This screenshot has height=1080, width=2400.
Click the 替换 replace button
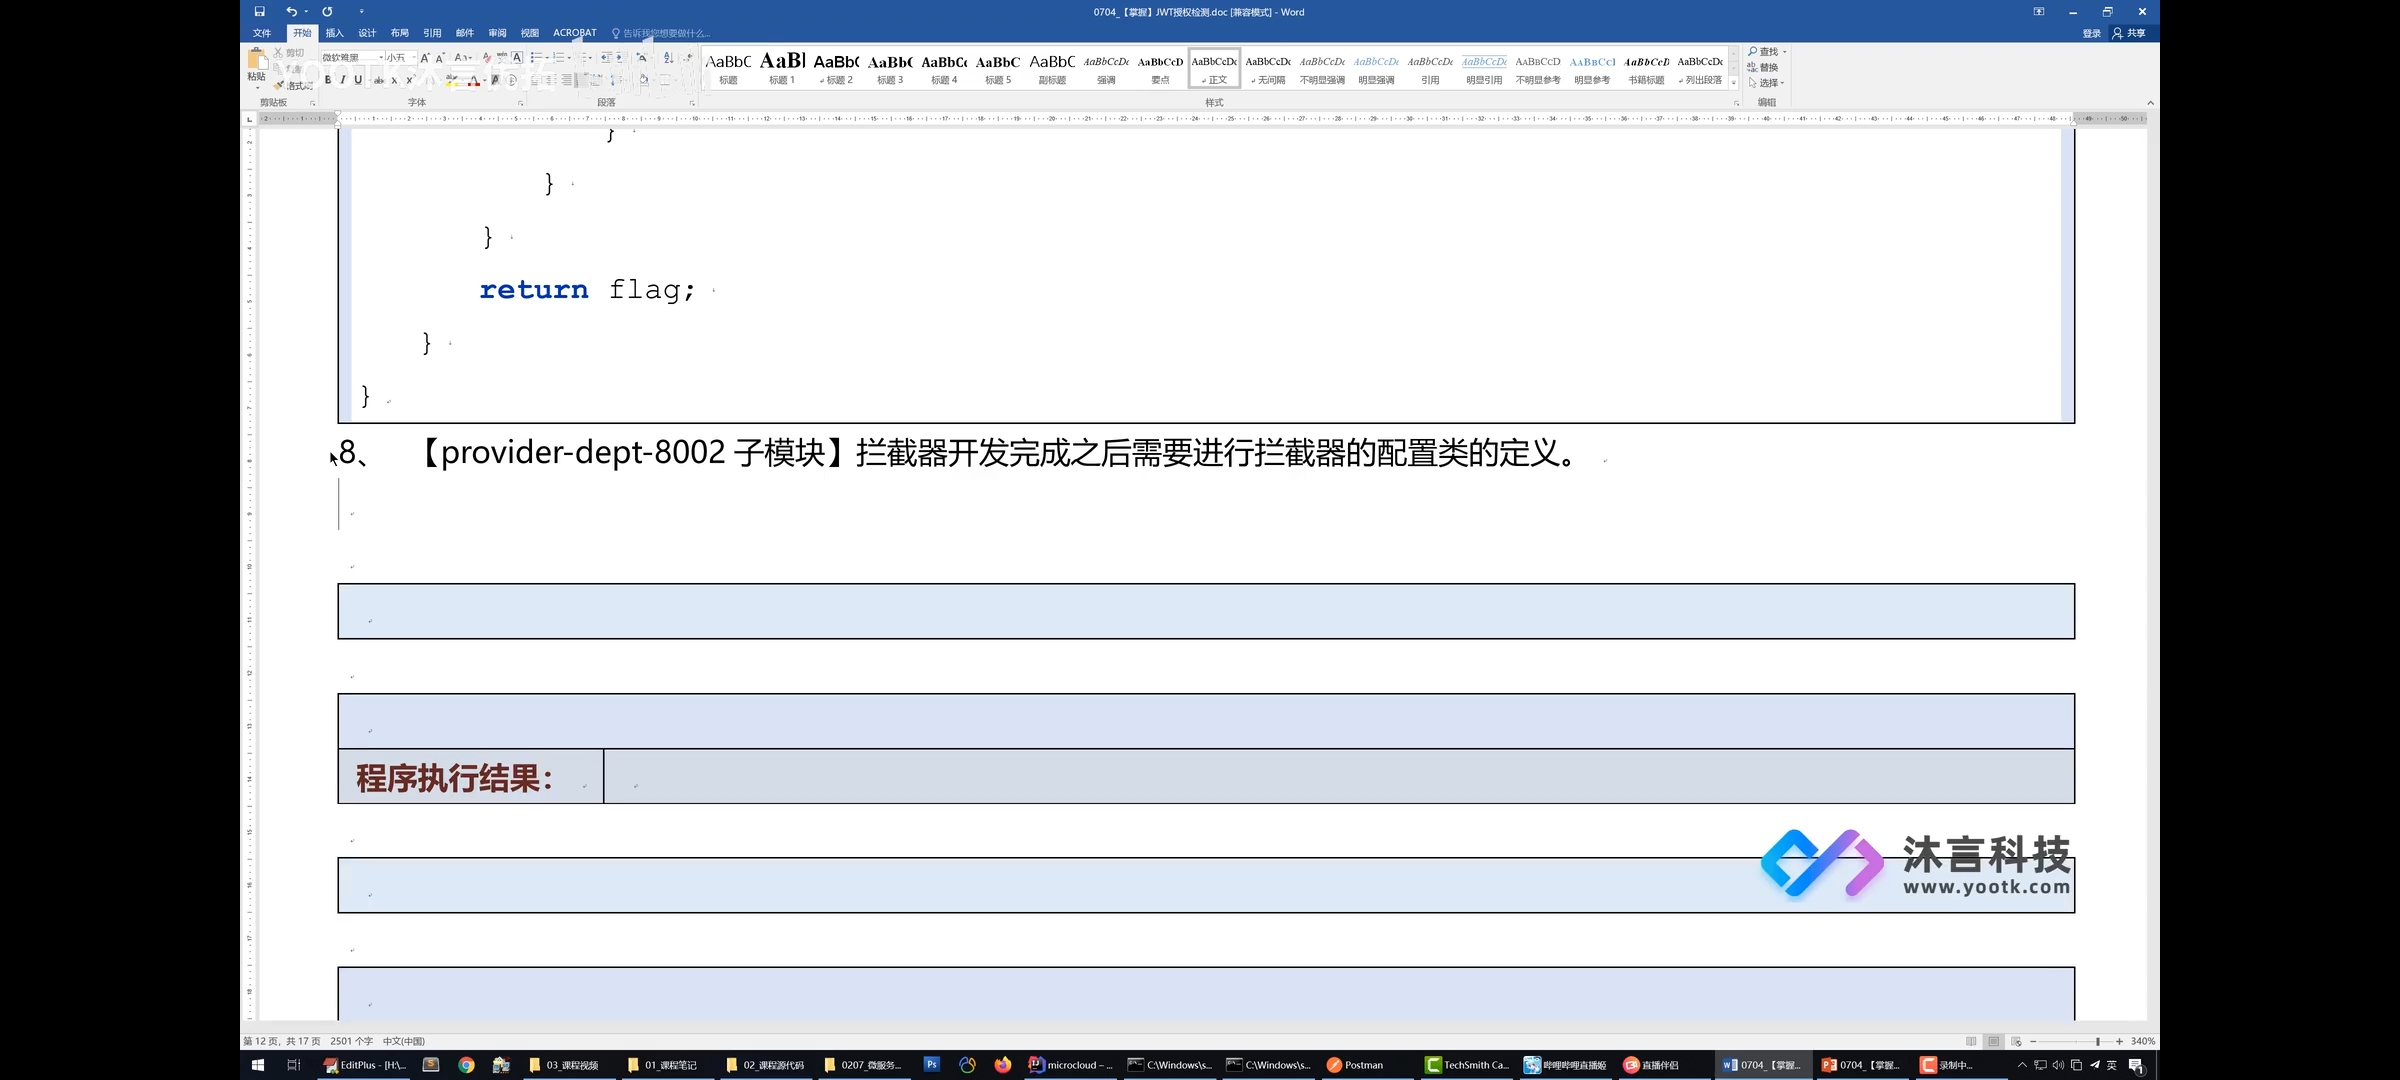(1763, 67)
